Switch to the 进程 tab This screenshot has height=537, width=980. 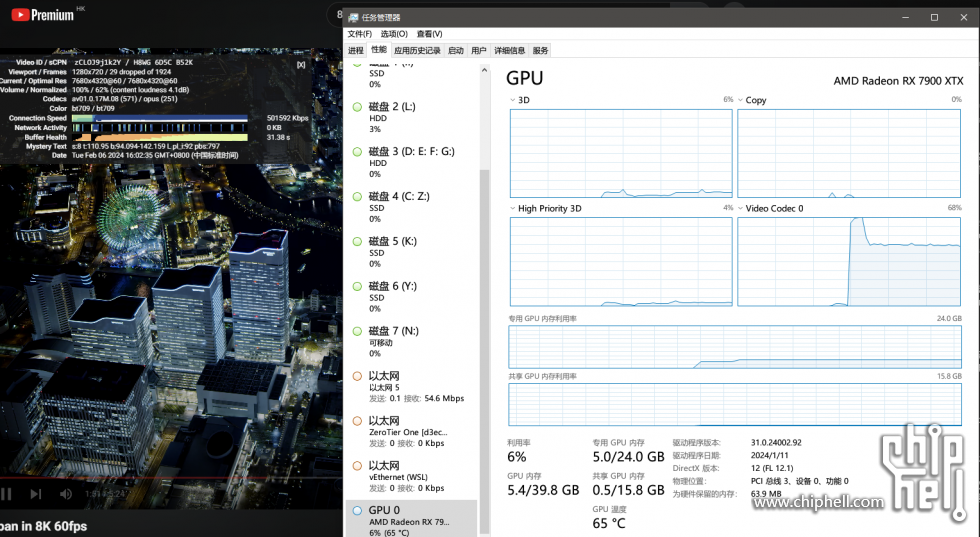(x=356, y=51)
